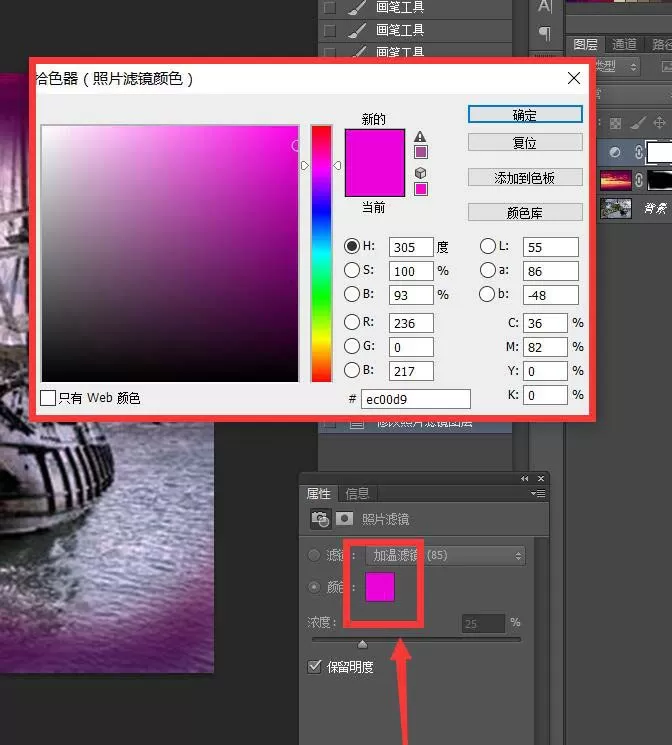The height and width of the screenshot is (745, 672).
Task: Click the H hue value field
Action: click(x=411, y=247)
